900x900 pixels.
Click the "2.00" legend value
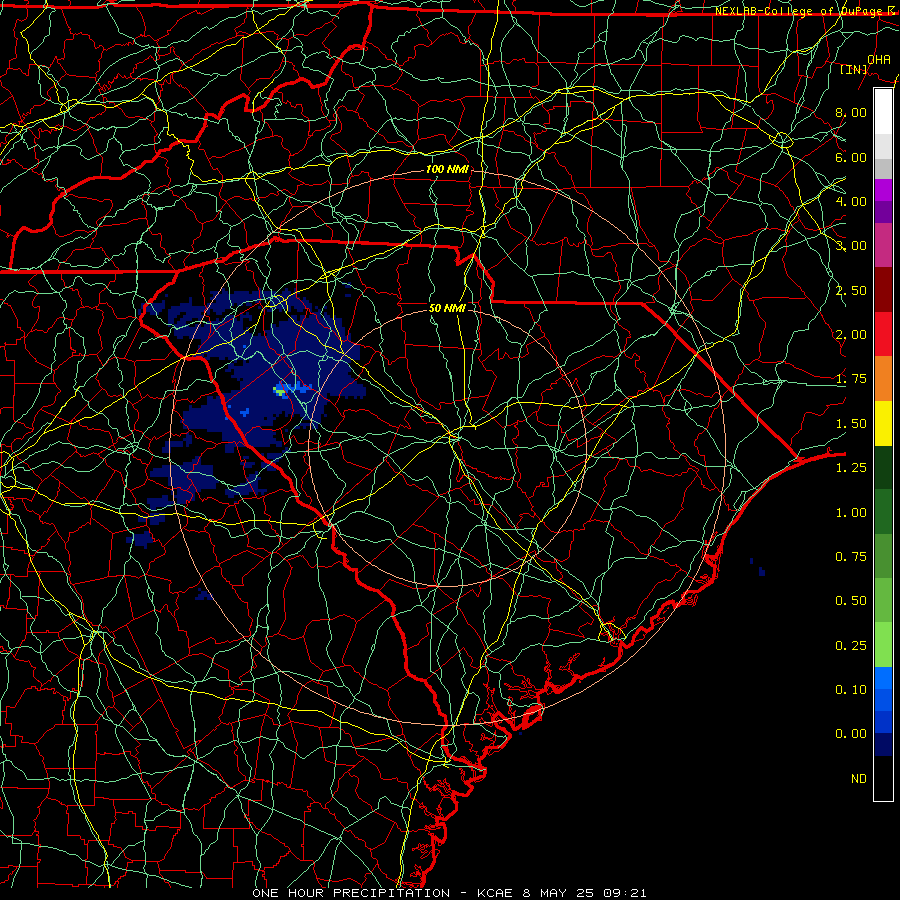851,335
